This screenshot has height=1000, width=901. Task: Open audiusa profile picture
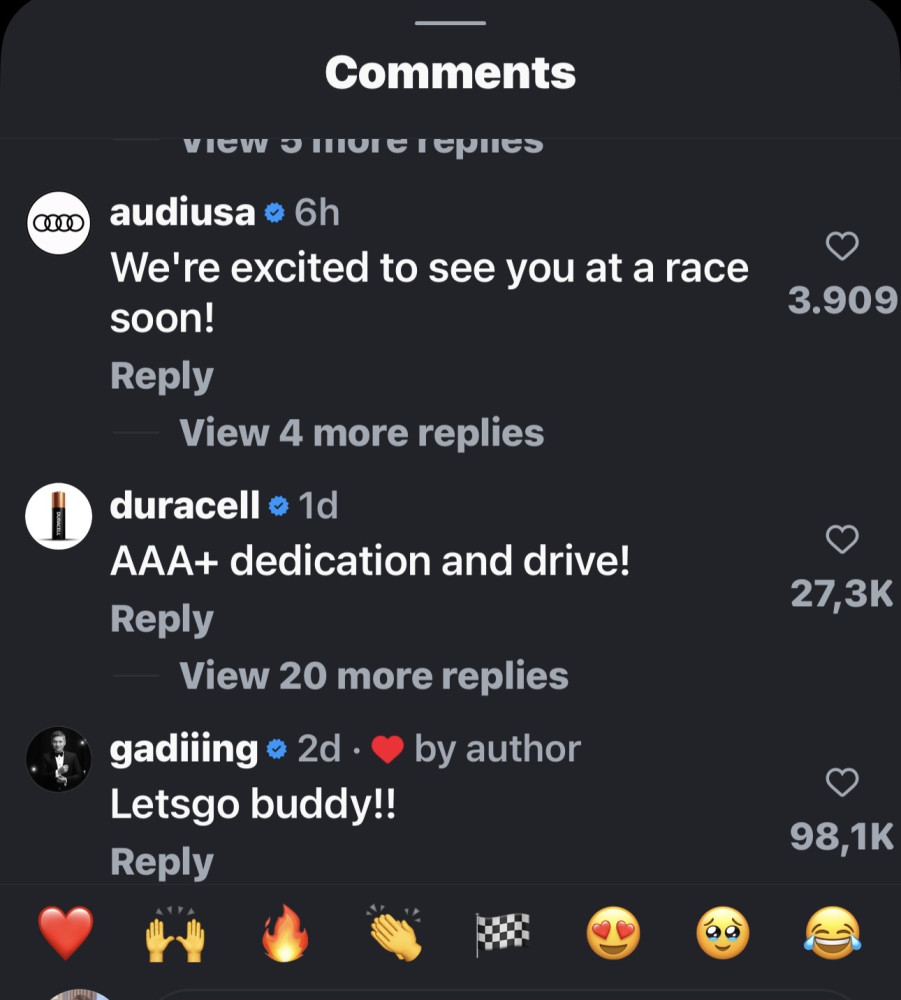tap(59, 223)
